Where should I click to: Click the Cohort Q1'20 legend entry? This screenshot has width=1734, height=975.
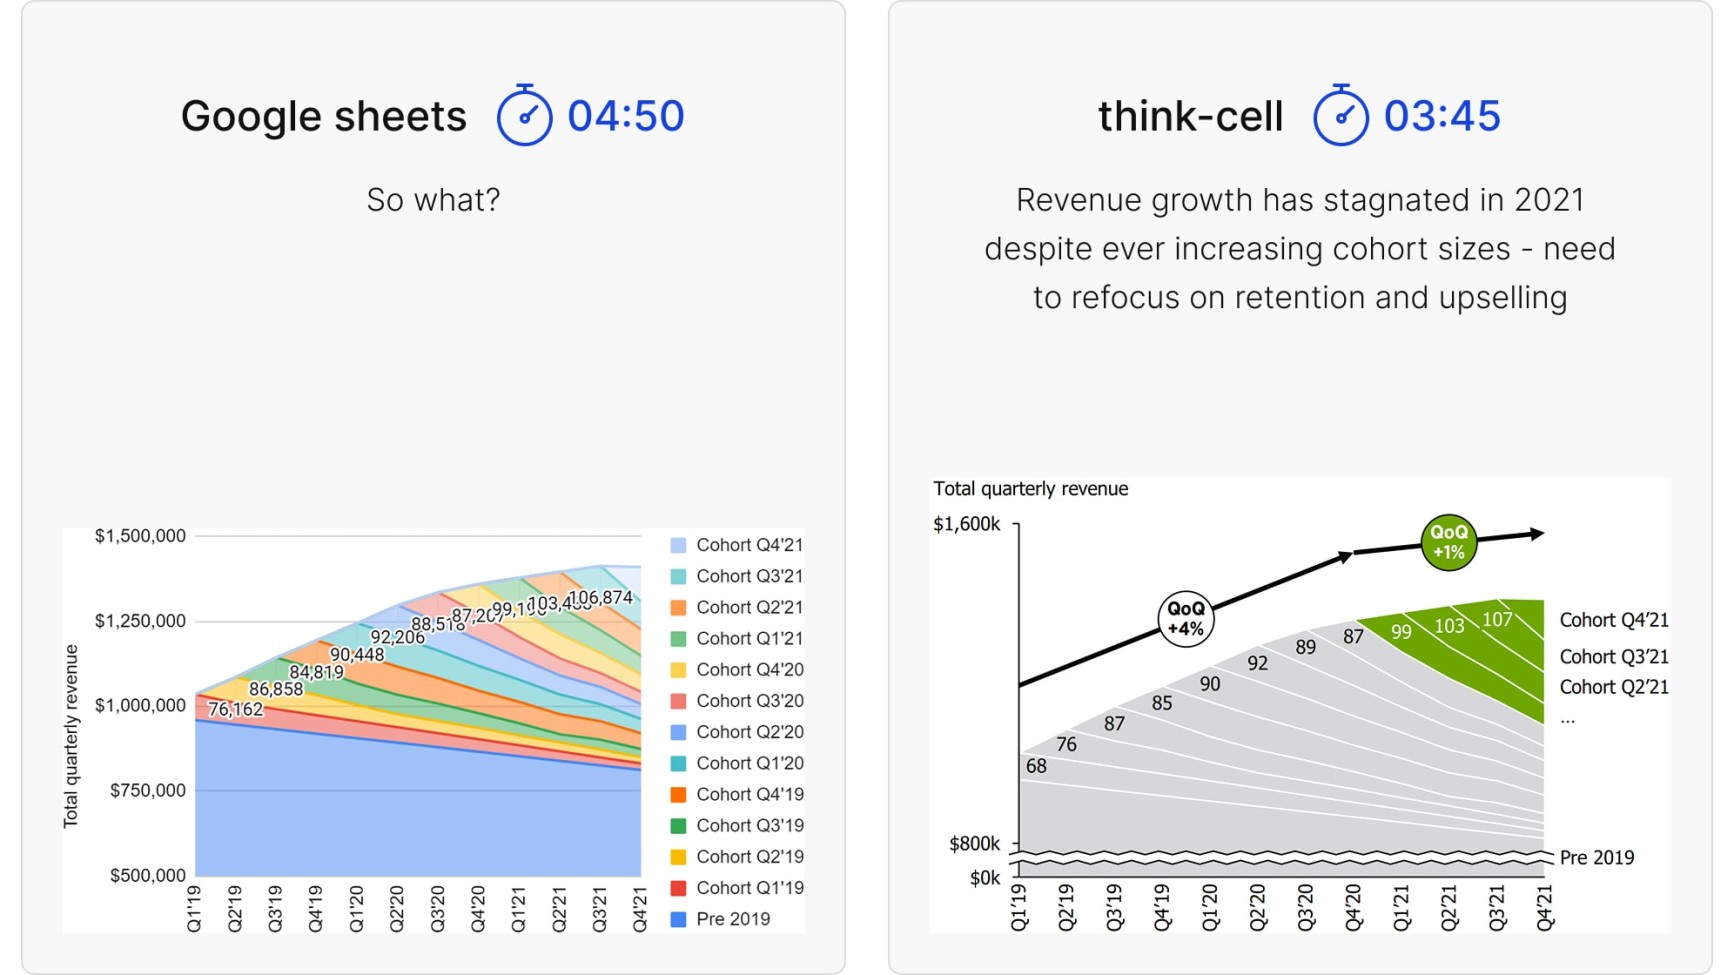[737, 763]
